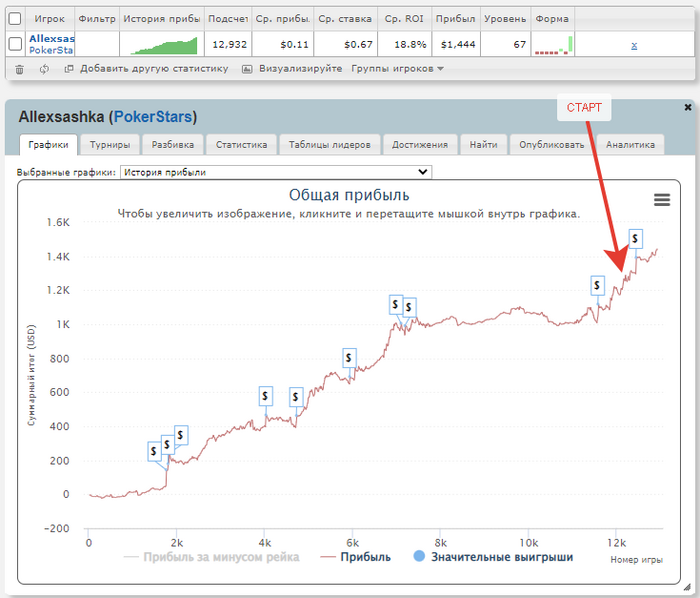Toggle Прибыль за минусом рейка series
The height and width of the screenshot is (598, 700).
coord(211,557)
